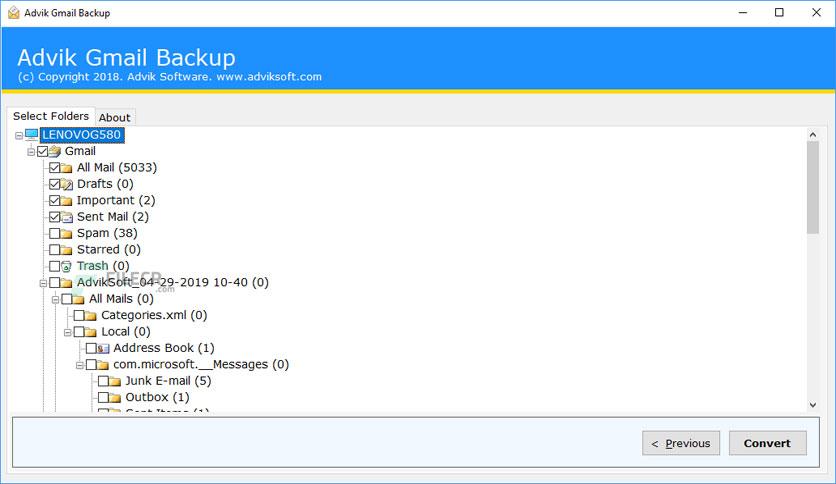The width and height of the screenshot is (836, 484).
Task: Click the Important folder icon
Action: pyautogui.click(x=67, y=201)
